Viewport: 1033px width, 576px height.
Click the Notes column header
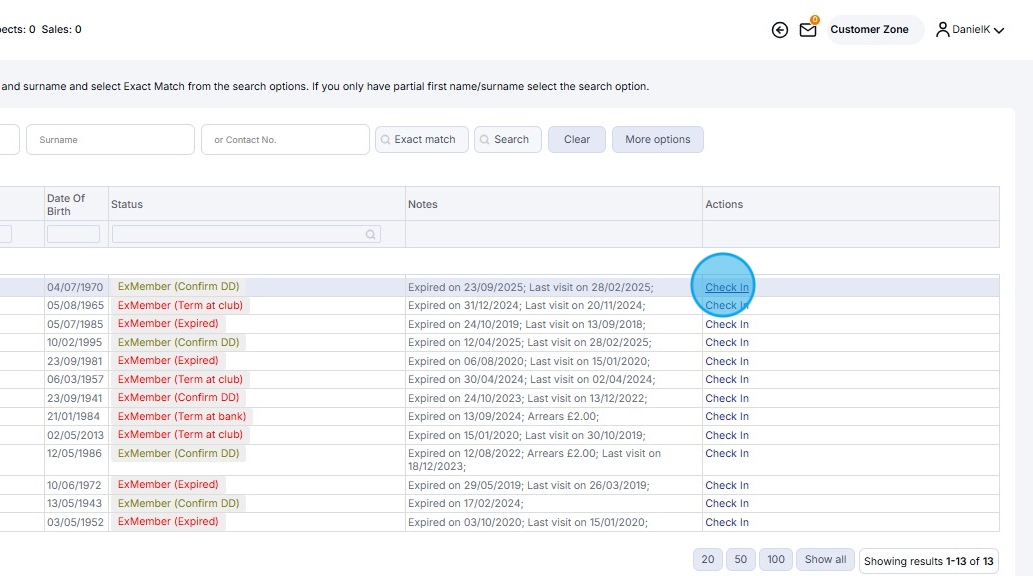click(422, 204)
